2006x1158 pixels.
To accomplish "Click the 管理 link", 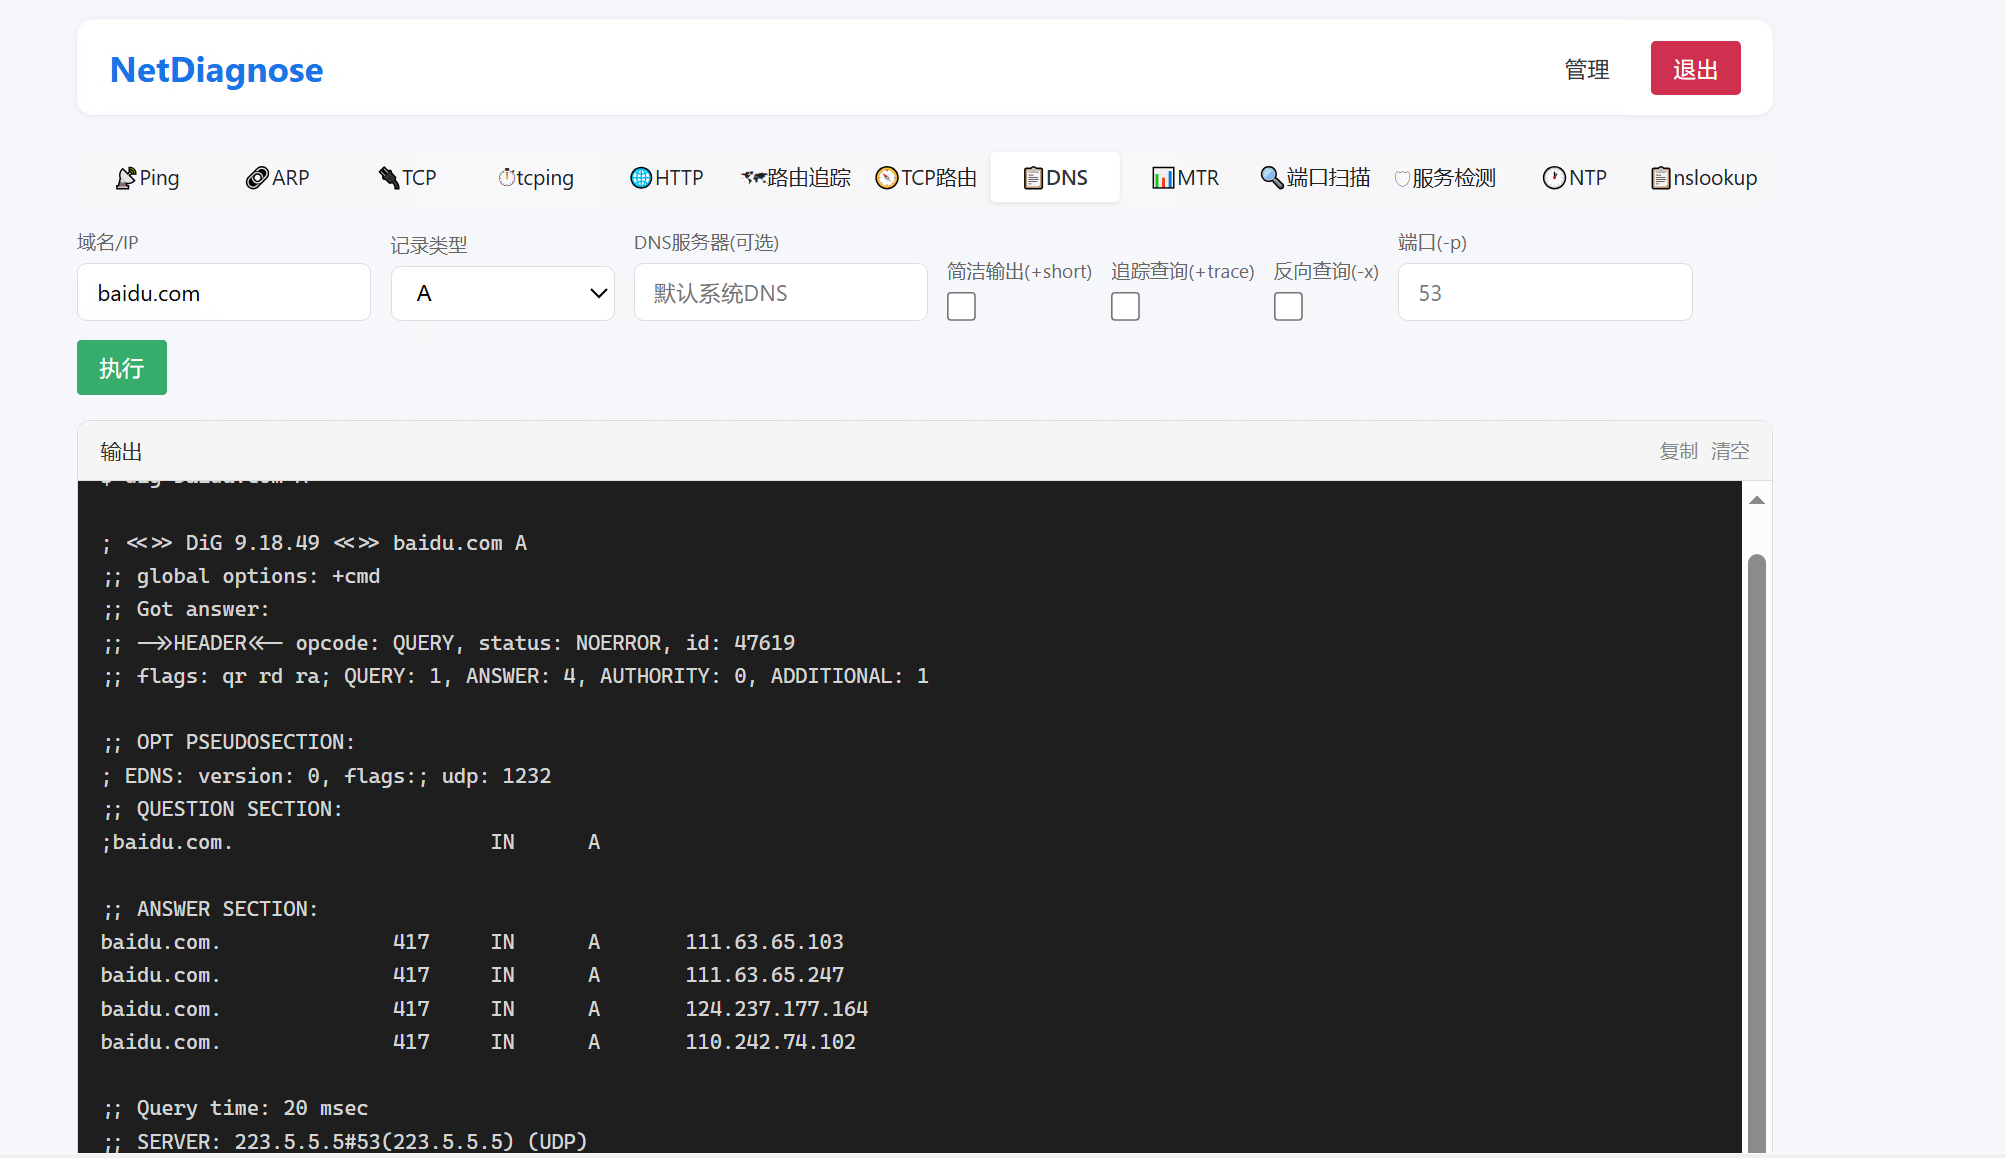I will pyautogui.click(x=1587, y=69).
